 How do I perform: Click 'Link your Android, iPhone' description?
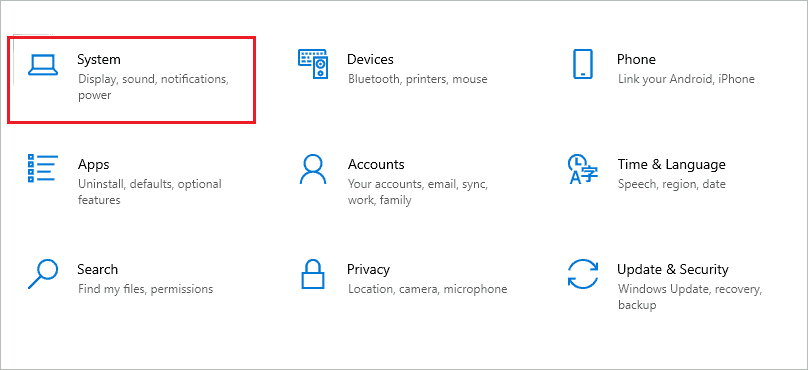(686, 79)
